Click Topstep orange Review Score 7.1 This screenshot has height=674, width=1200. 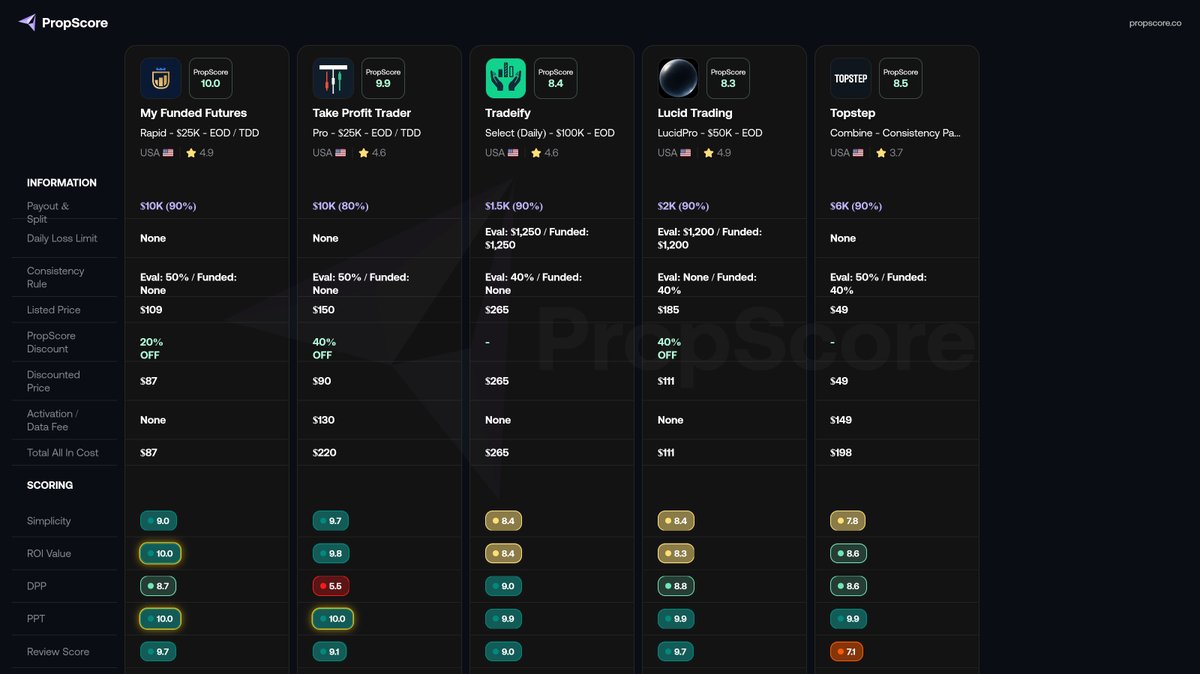847,652
